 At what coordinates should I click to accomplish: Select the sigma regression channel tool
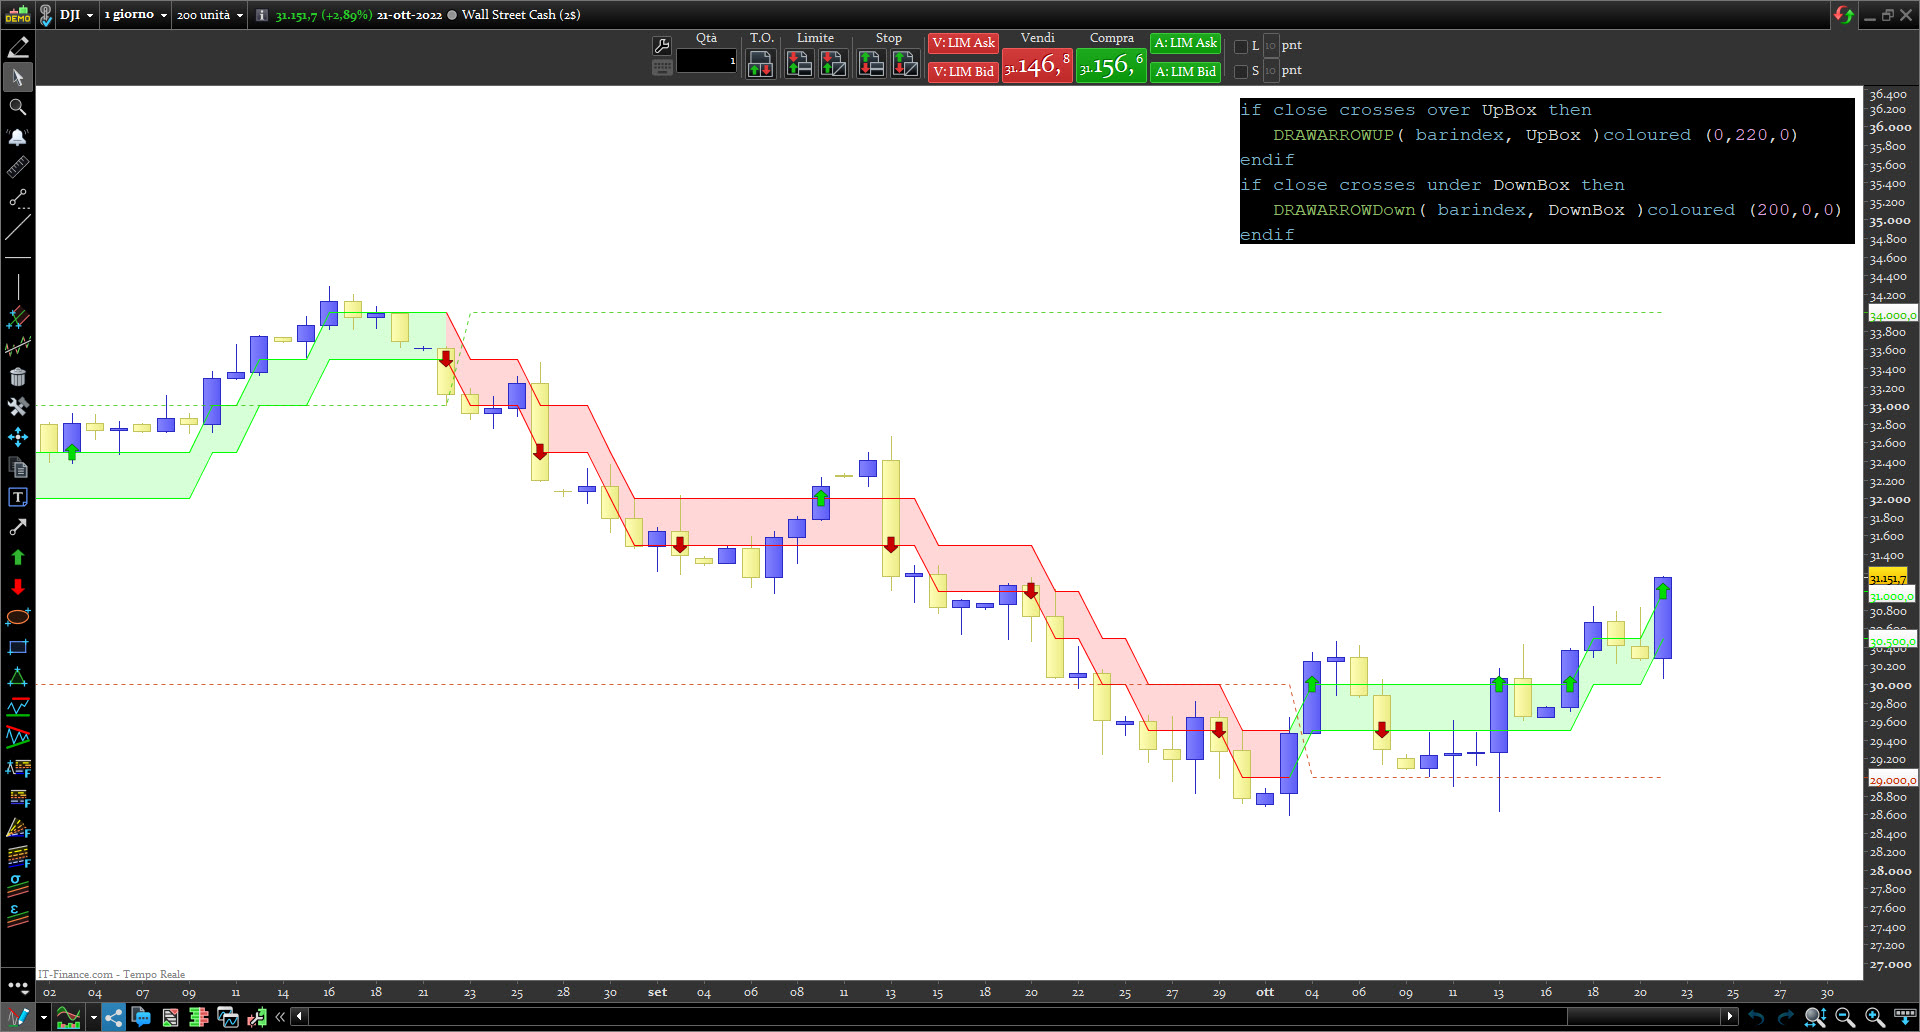(x=18, y=886)
